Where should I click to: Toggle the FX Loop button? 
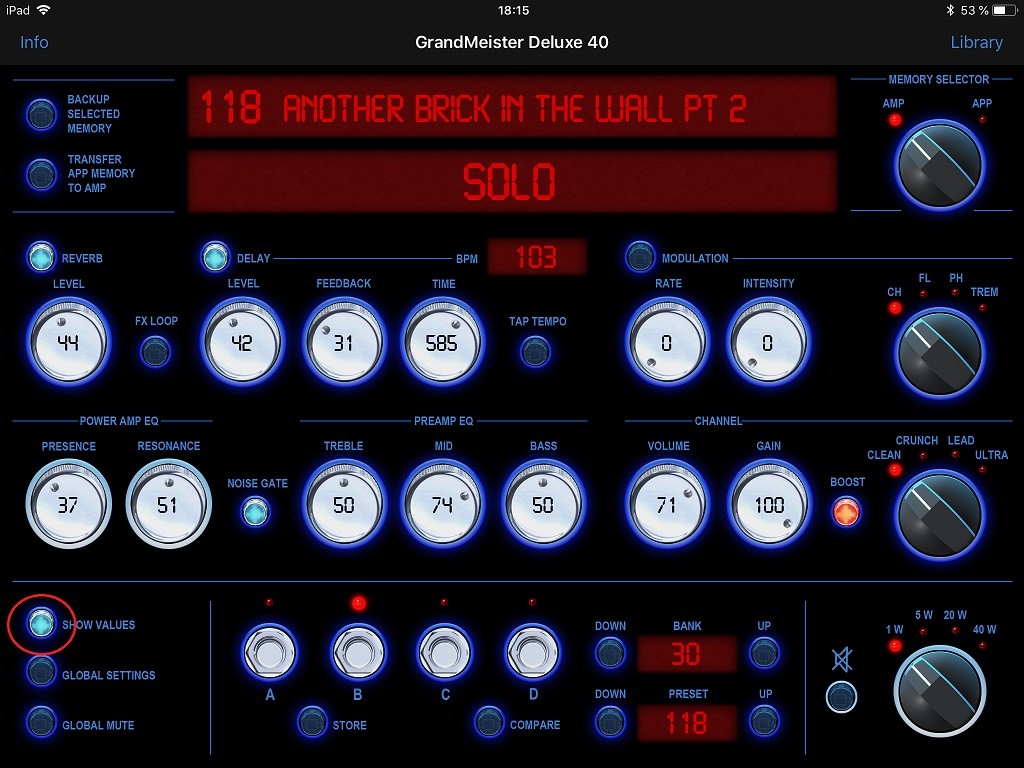[155, 352]
